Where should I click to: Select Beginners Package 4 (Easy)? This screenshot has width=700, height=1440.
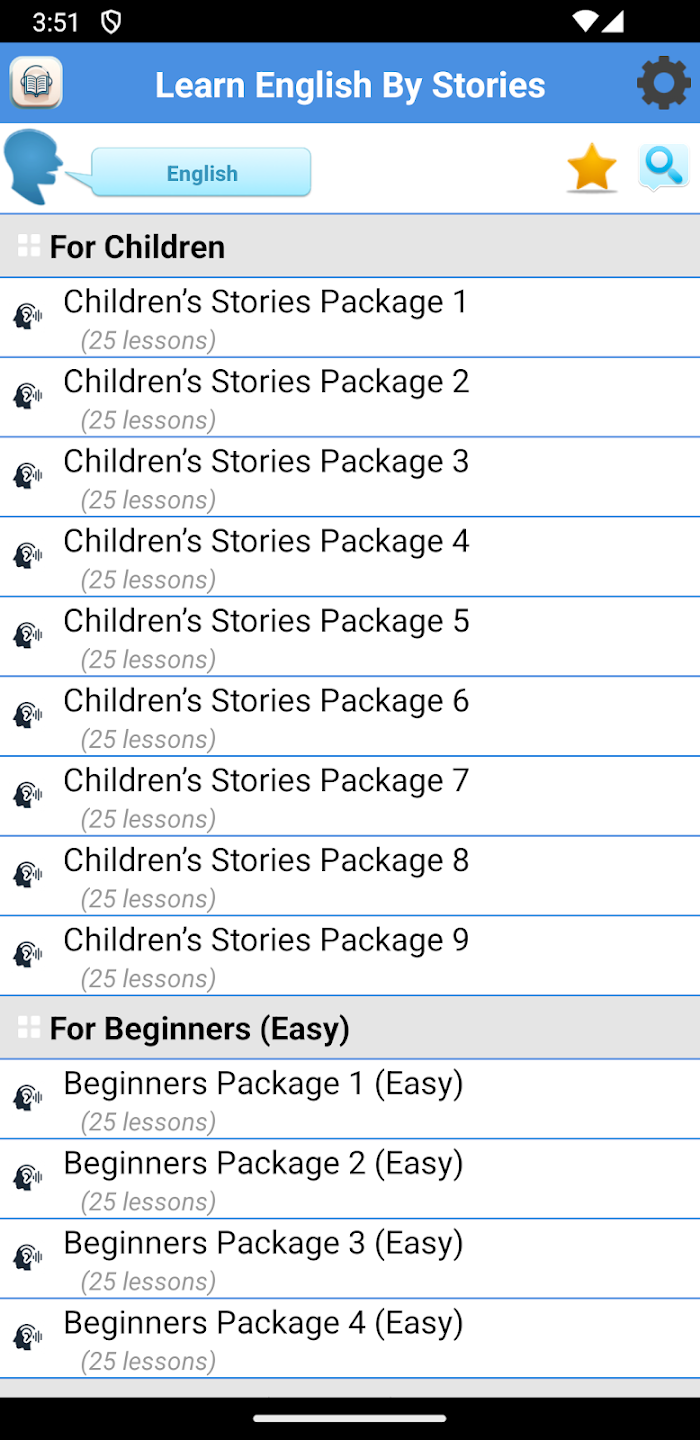pyautogui.click(x=263, y=1338)
